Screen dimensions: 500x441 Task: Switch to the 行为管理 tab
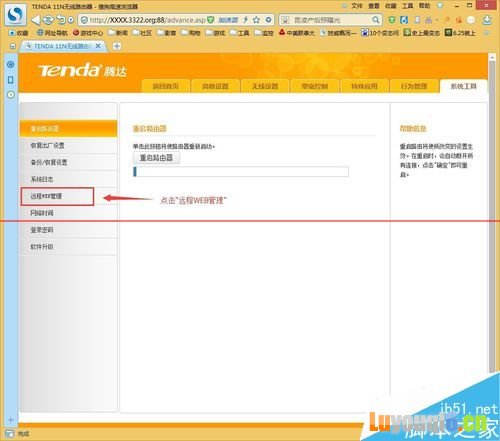point(414,86)
